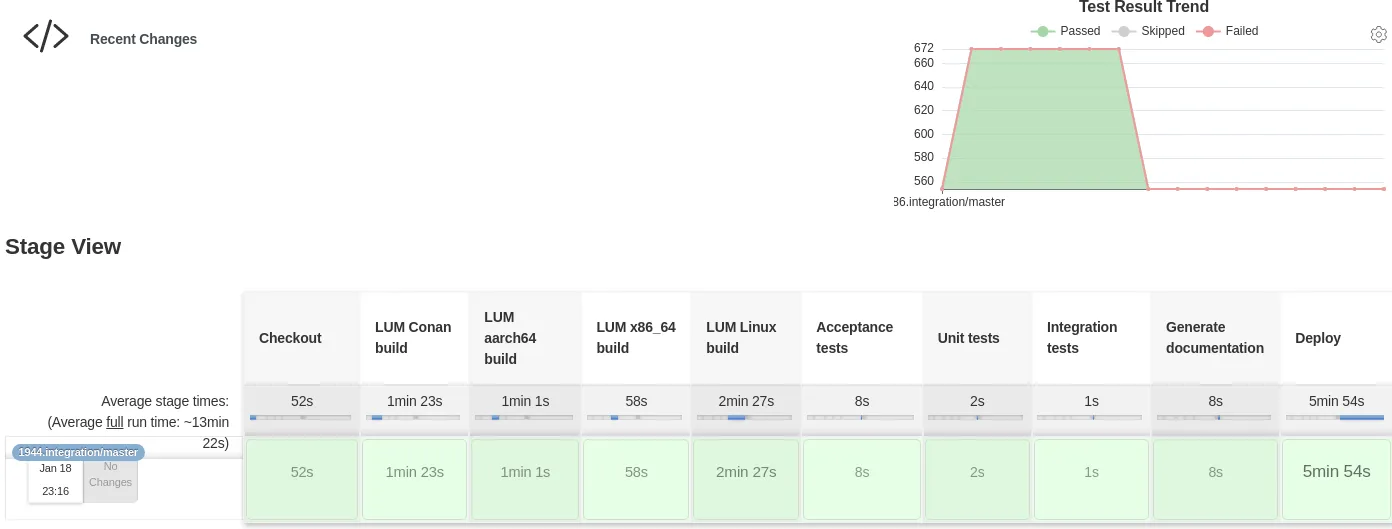Open the Unit tests cell showing 2s

(x=977, y=479)
